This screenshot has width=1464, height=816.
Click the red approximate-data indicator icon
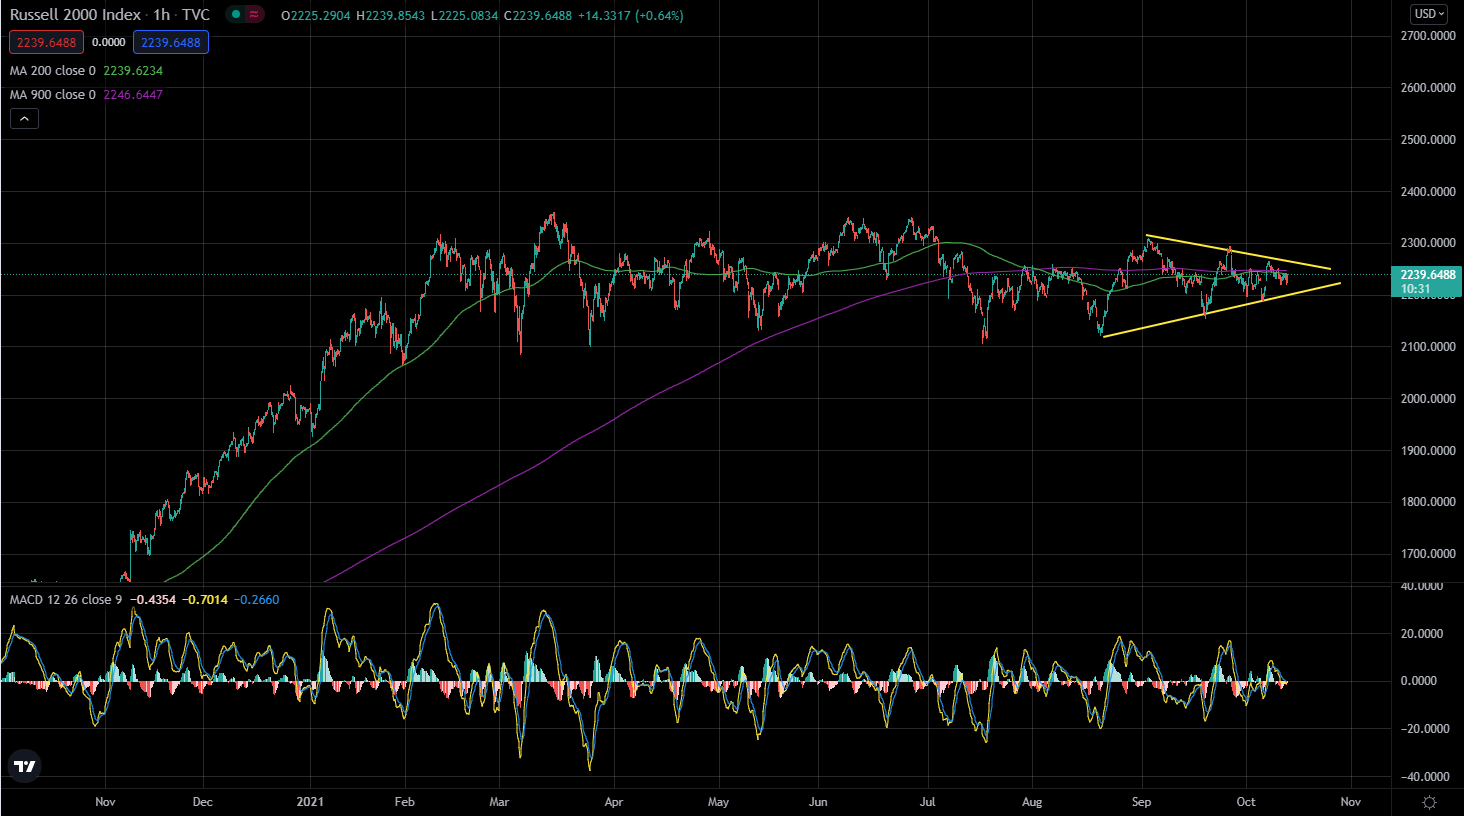coord(254,15)
